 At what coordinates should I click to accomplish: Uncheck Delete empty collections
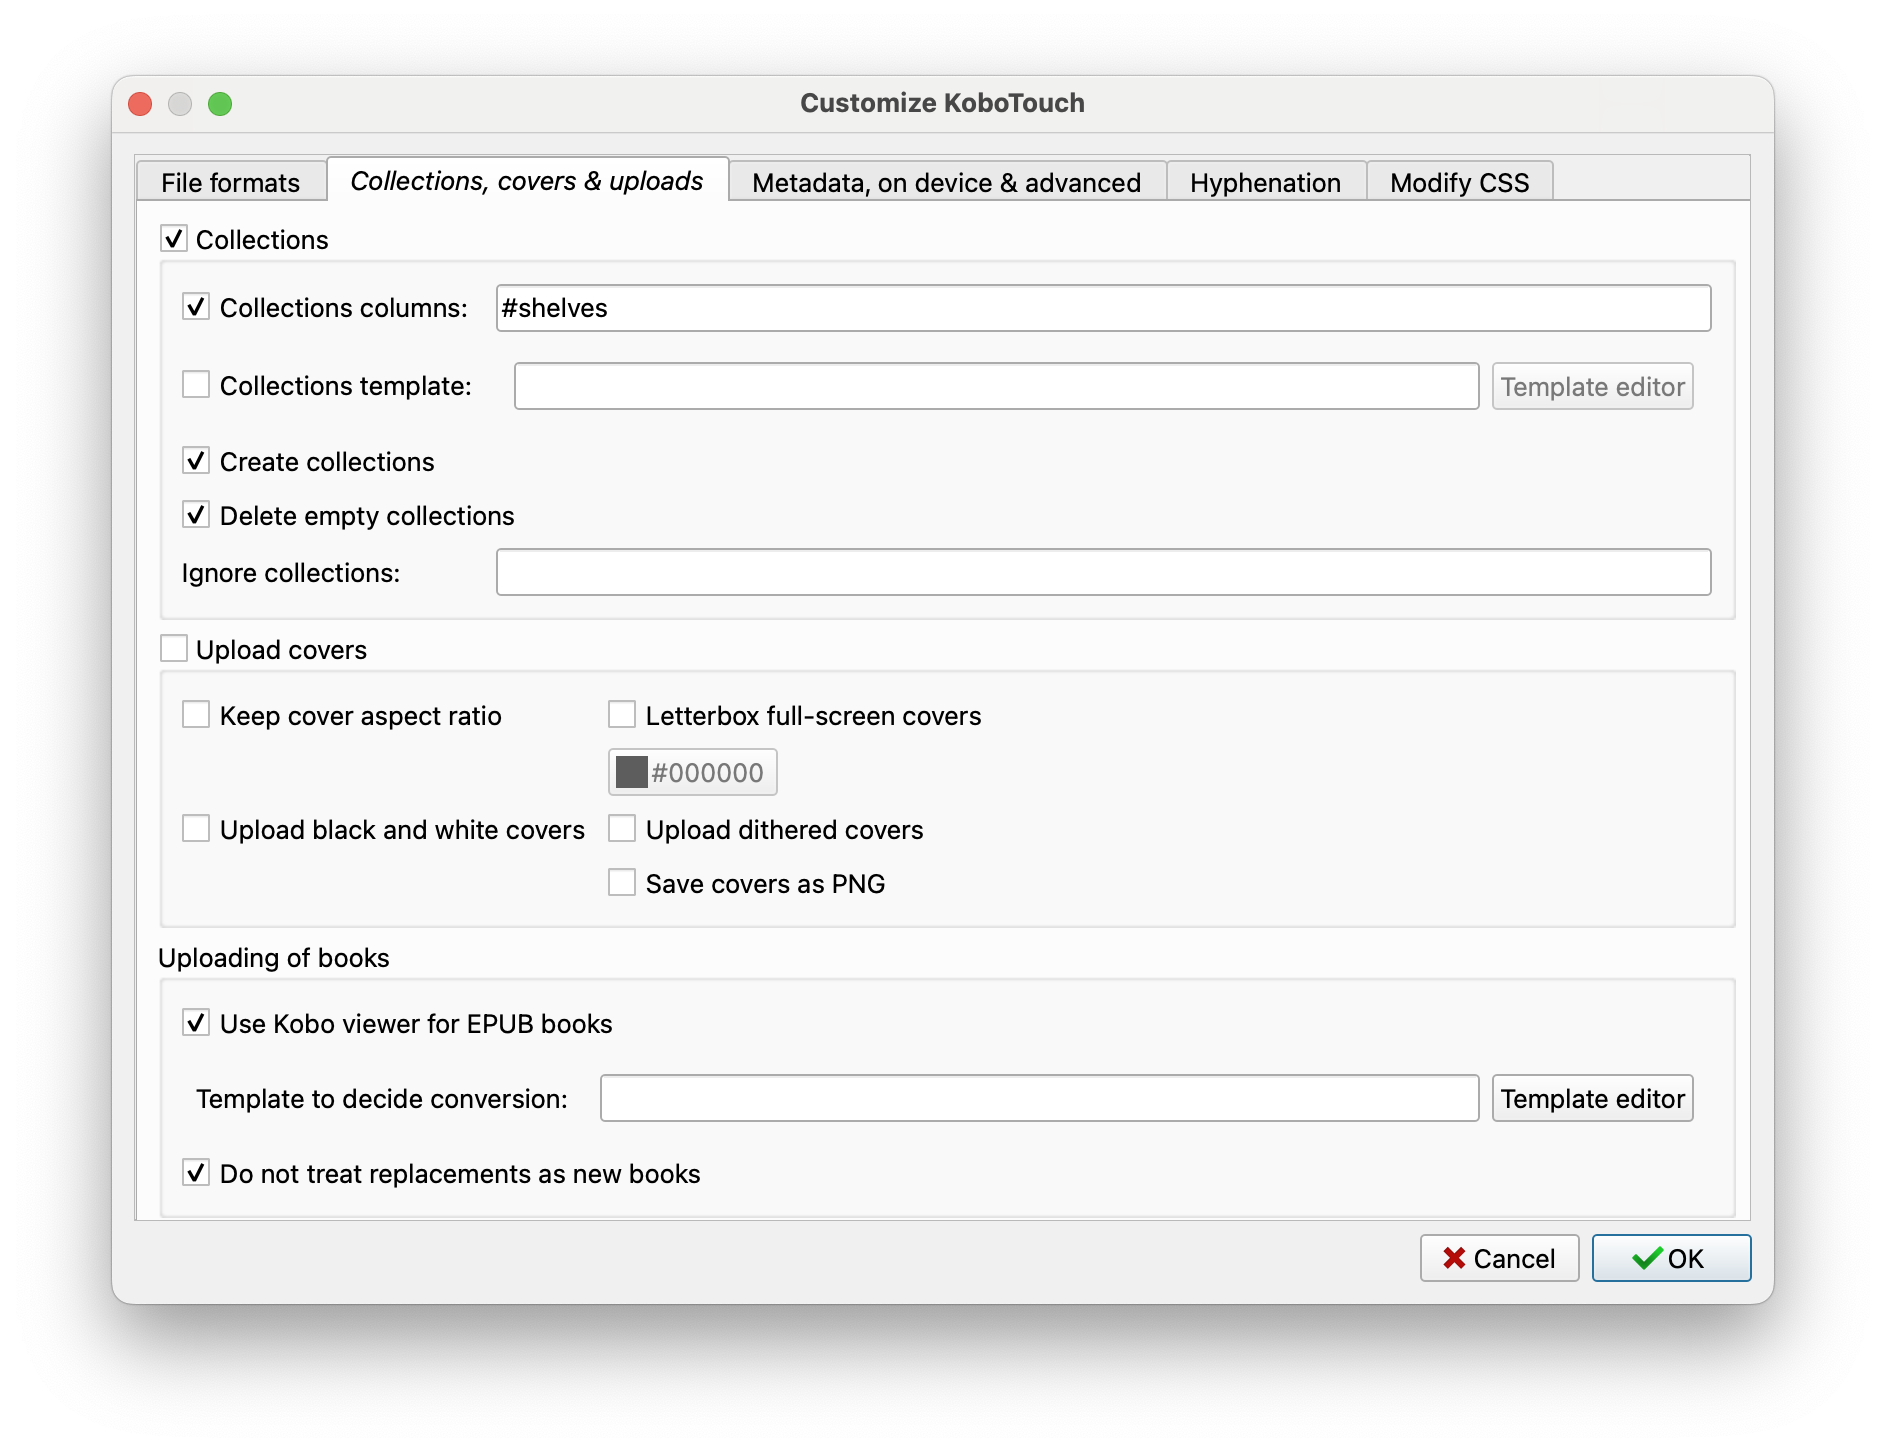pyautogui.click(x=196, y=515)
